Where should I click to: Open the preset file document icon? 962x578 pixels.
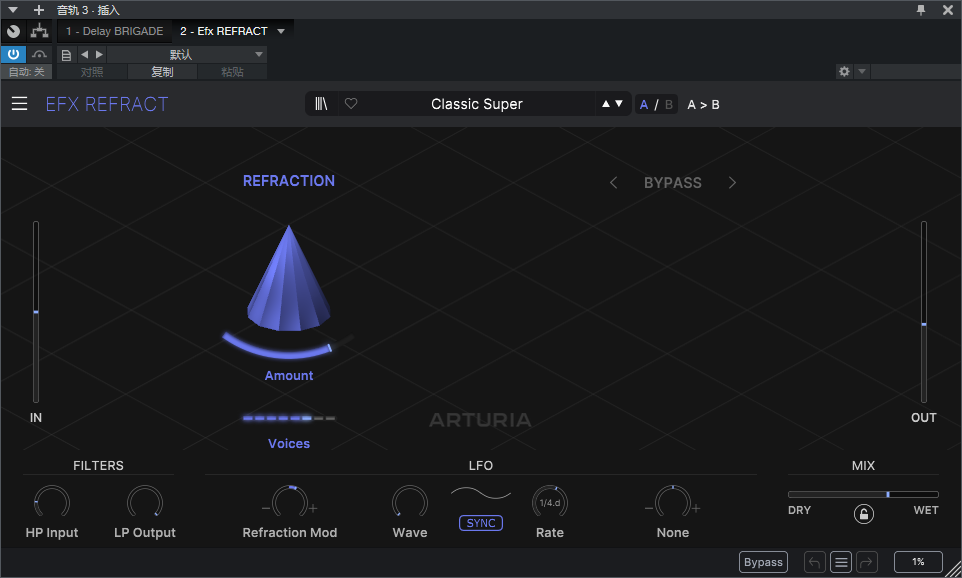pyautogui.click(x=66, y=55)
